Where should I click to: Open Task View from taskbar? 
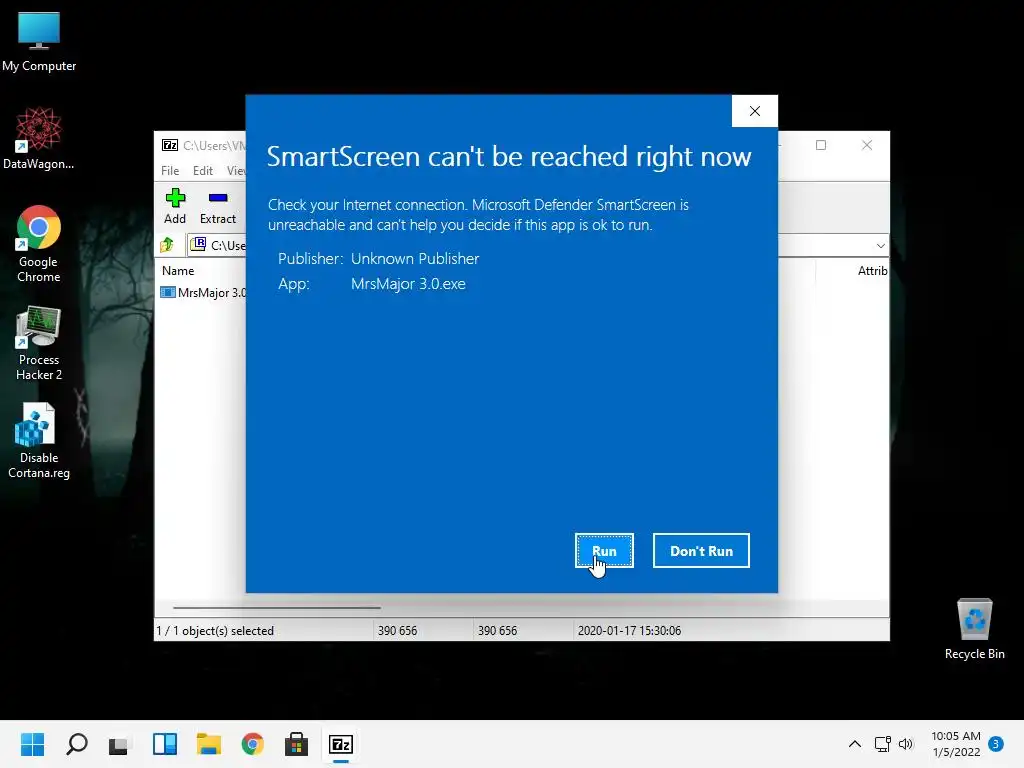[120, 744]
